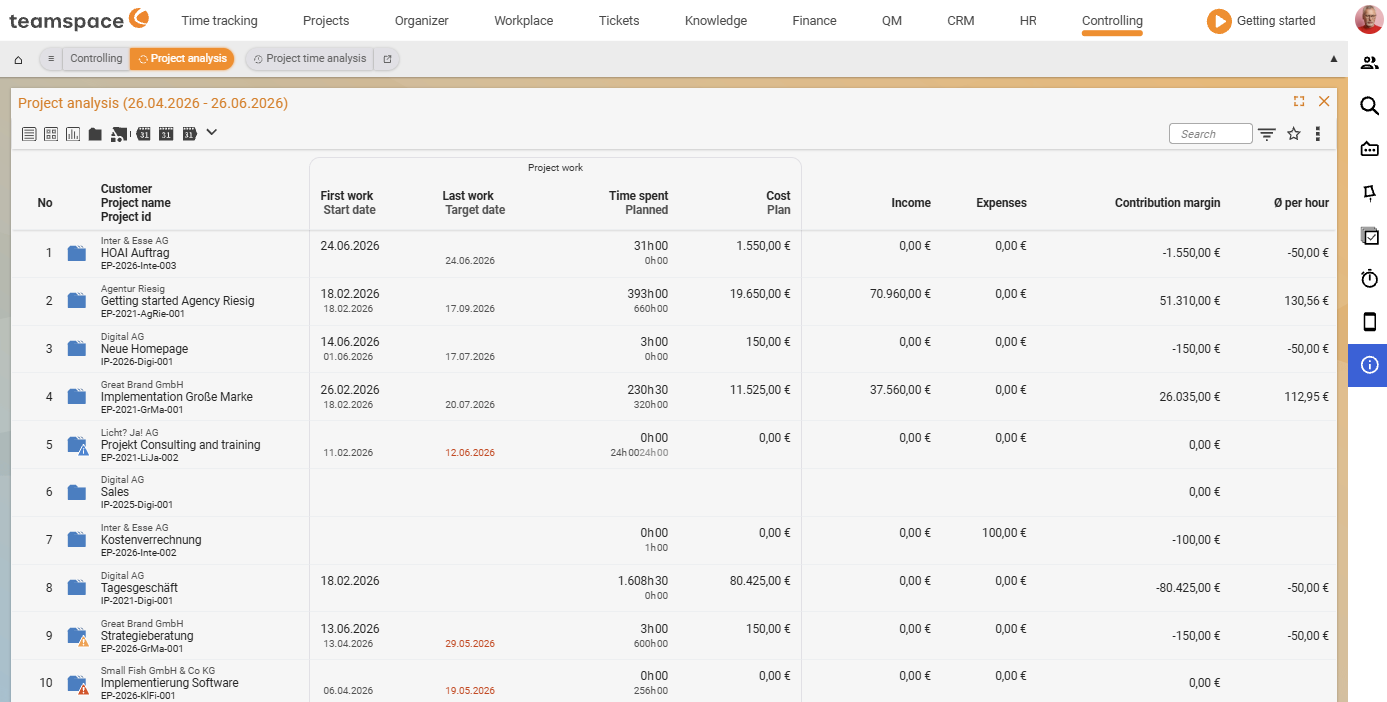Sort by Expenses column header
This screenshot has height=702, width=1387.
[1001, 203]
